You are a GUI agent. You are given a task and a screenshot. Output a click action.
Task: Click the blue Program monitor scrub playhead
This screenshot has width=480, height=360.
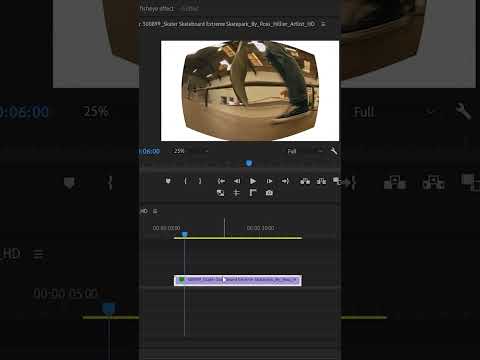coord(249,163)
